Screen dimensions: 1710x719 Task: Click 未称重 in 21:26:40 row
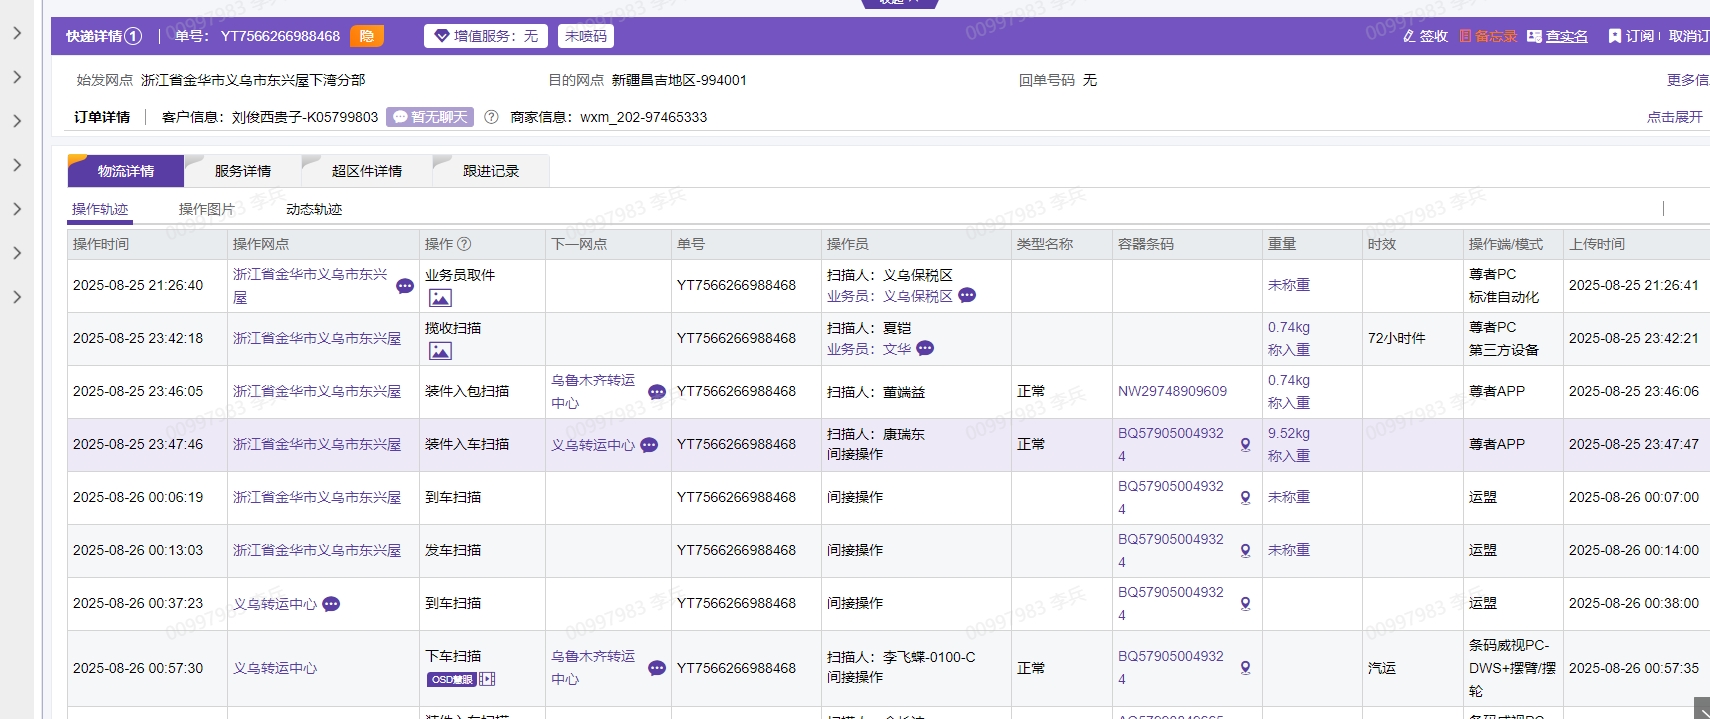tap(1289, 285)
